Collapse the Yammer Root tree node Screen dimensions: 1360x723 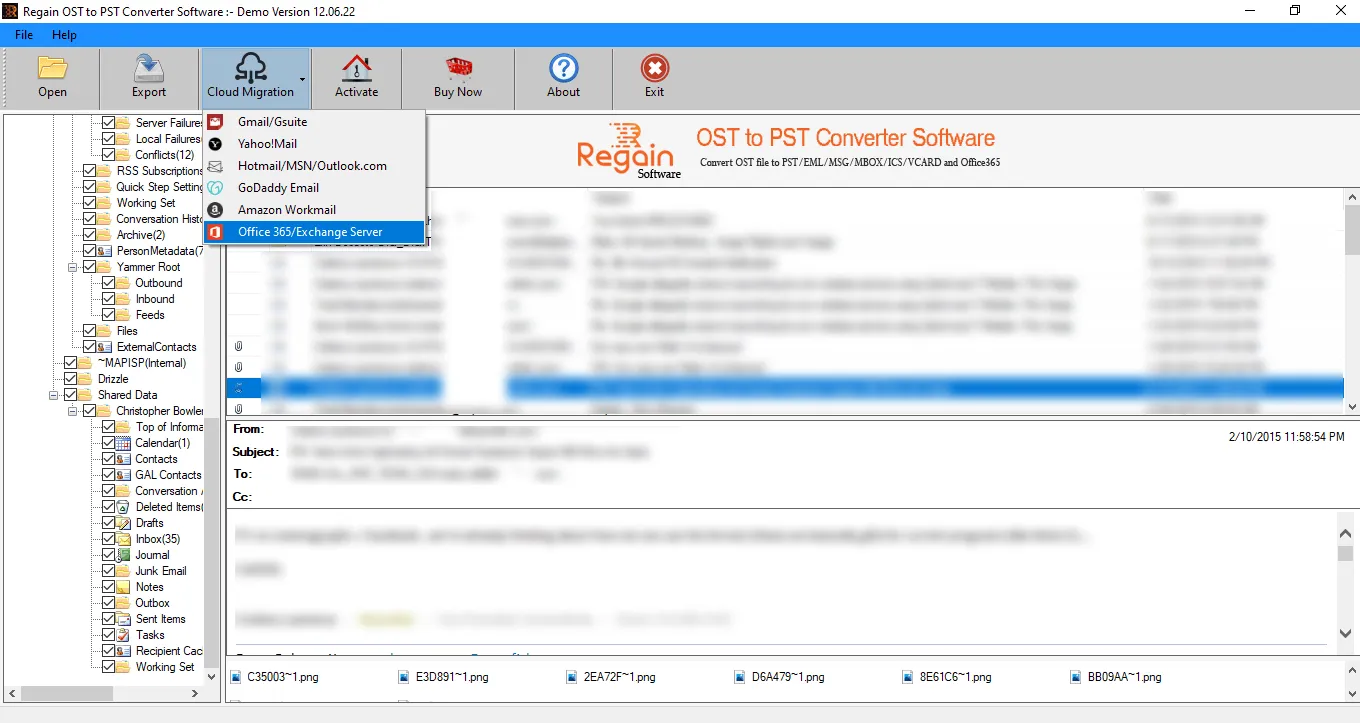coord(73,267)
